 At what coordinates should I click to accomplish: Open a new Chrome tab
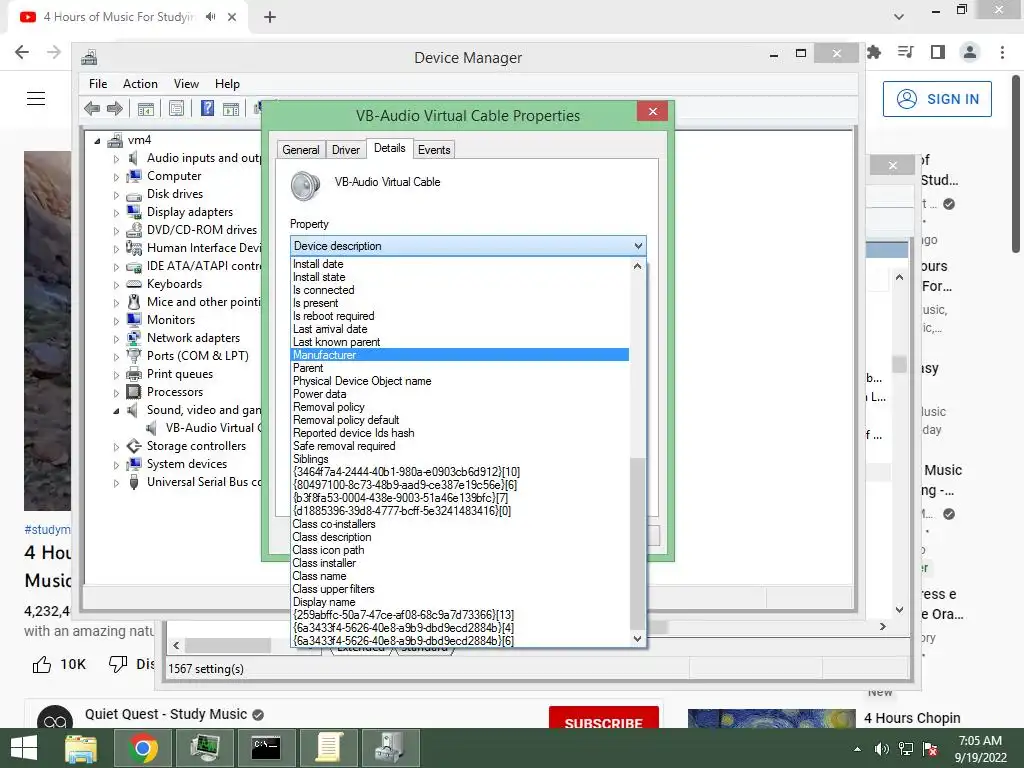(x=270, y=17)
